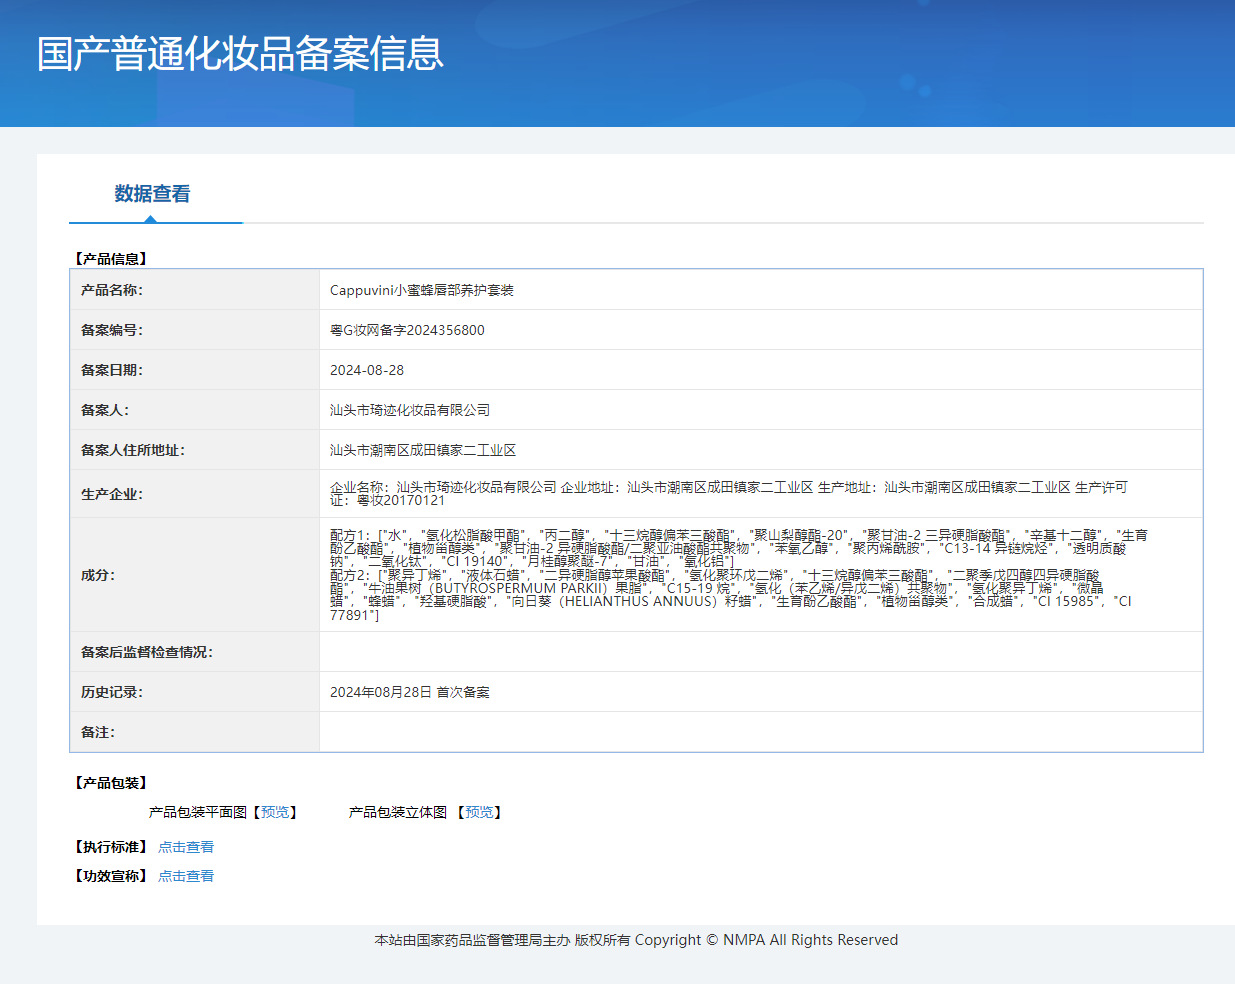Click the 备注 row label

98,732
